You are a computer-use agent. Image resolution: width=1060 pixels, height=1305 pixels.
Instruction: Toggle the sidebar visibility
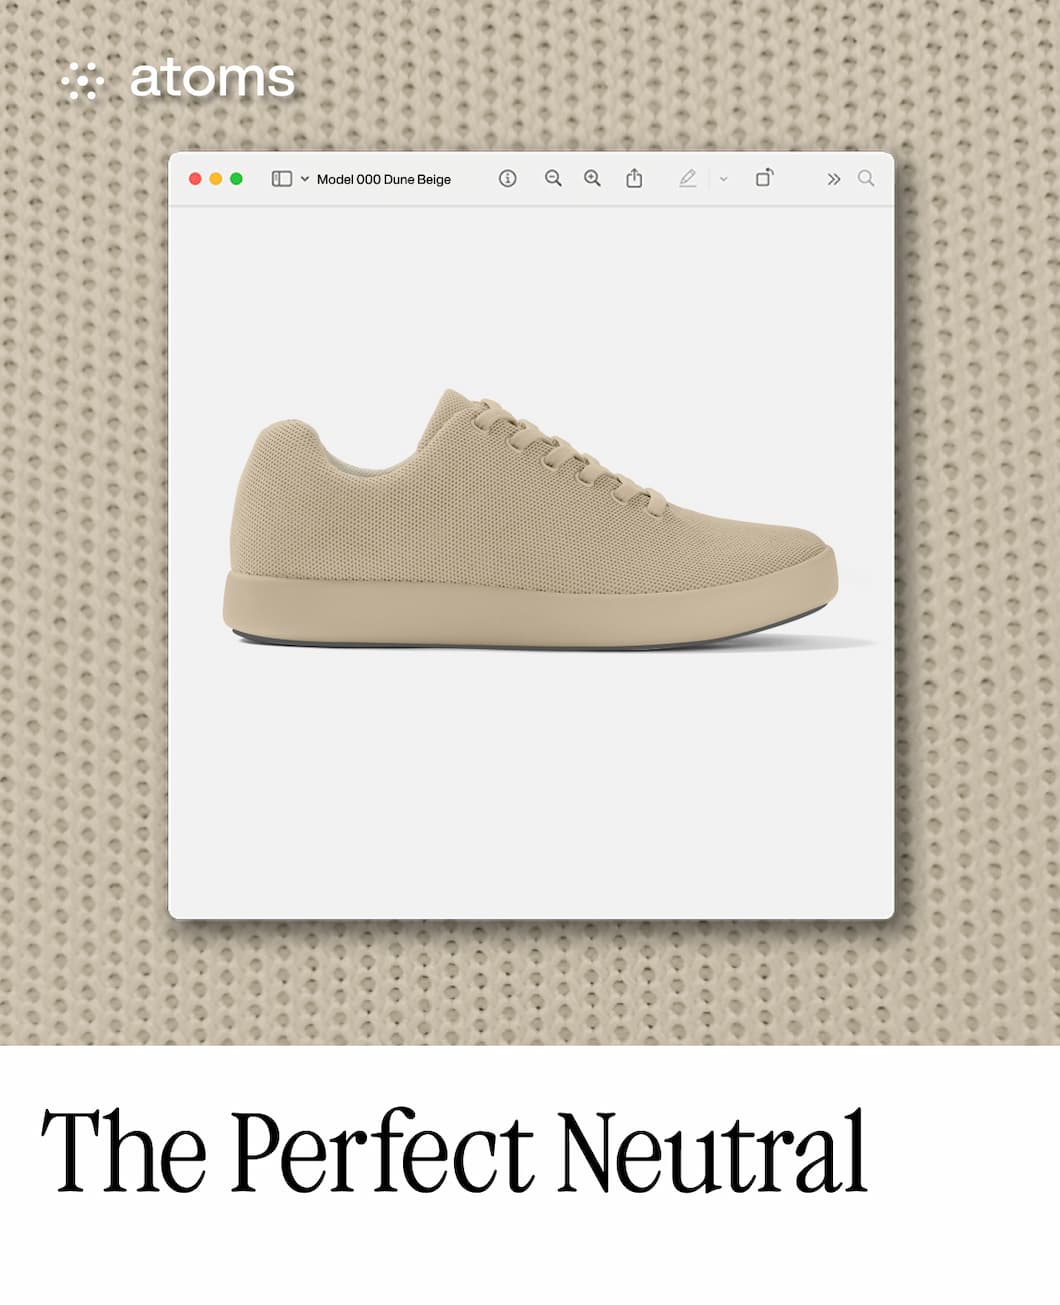281,178
